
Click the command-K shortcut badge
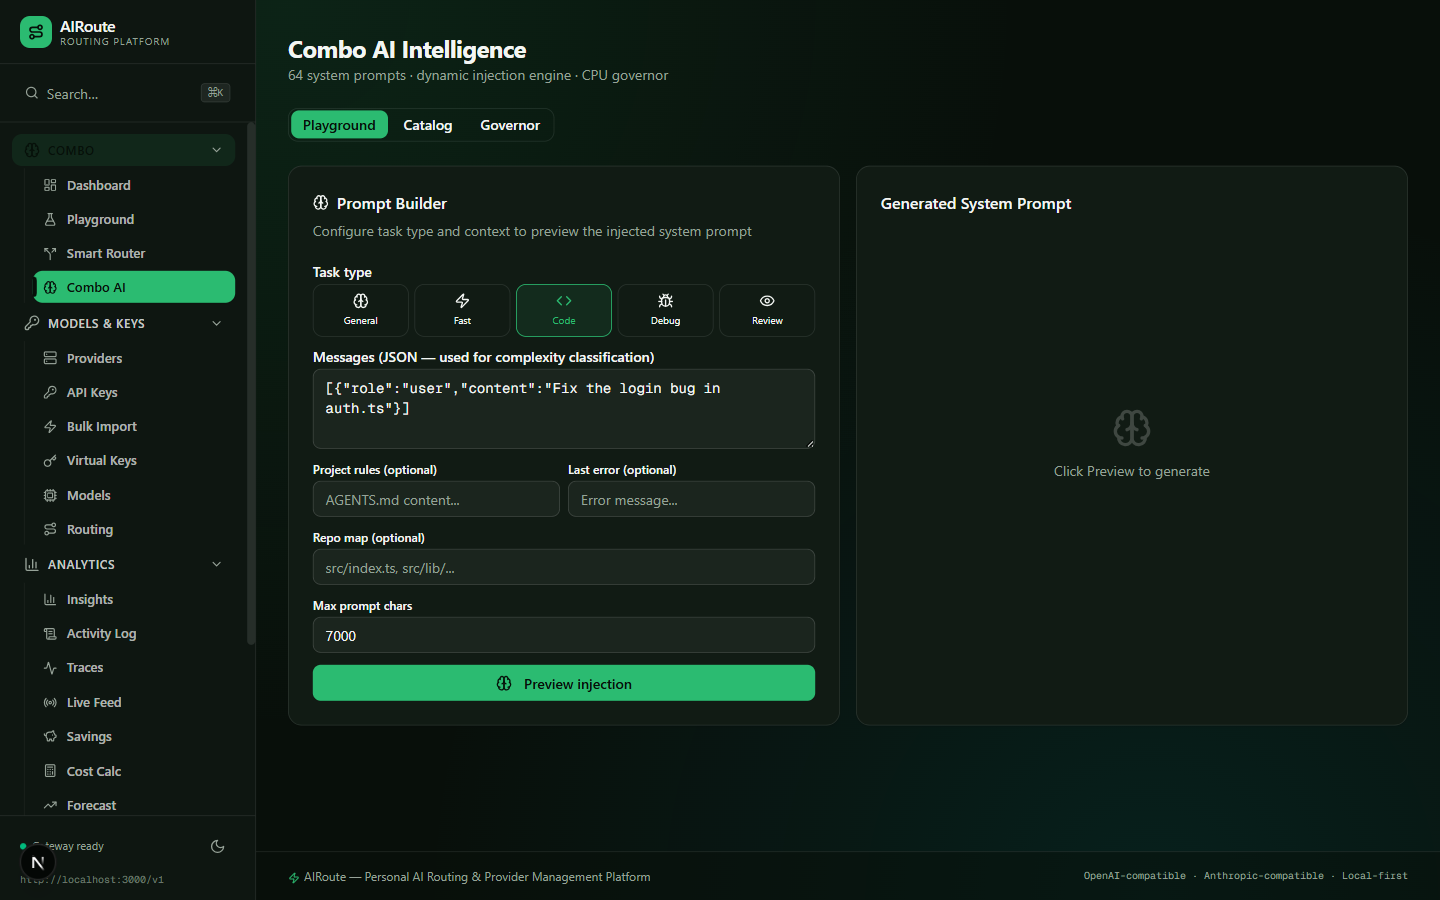215,92
